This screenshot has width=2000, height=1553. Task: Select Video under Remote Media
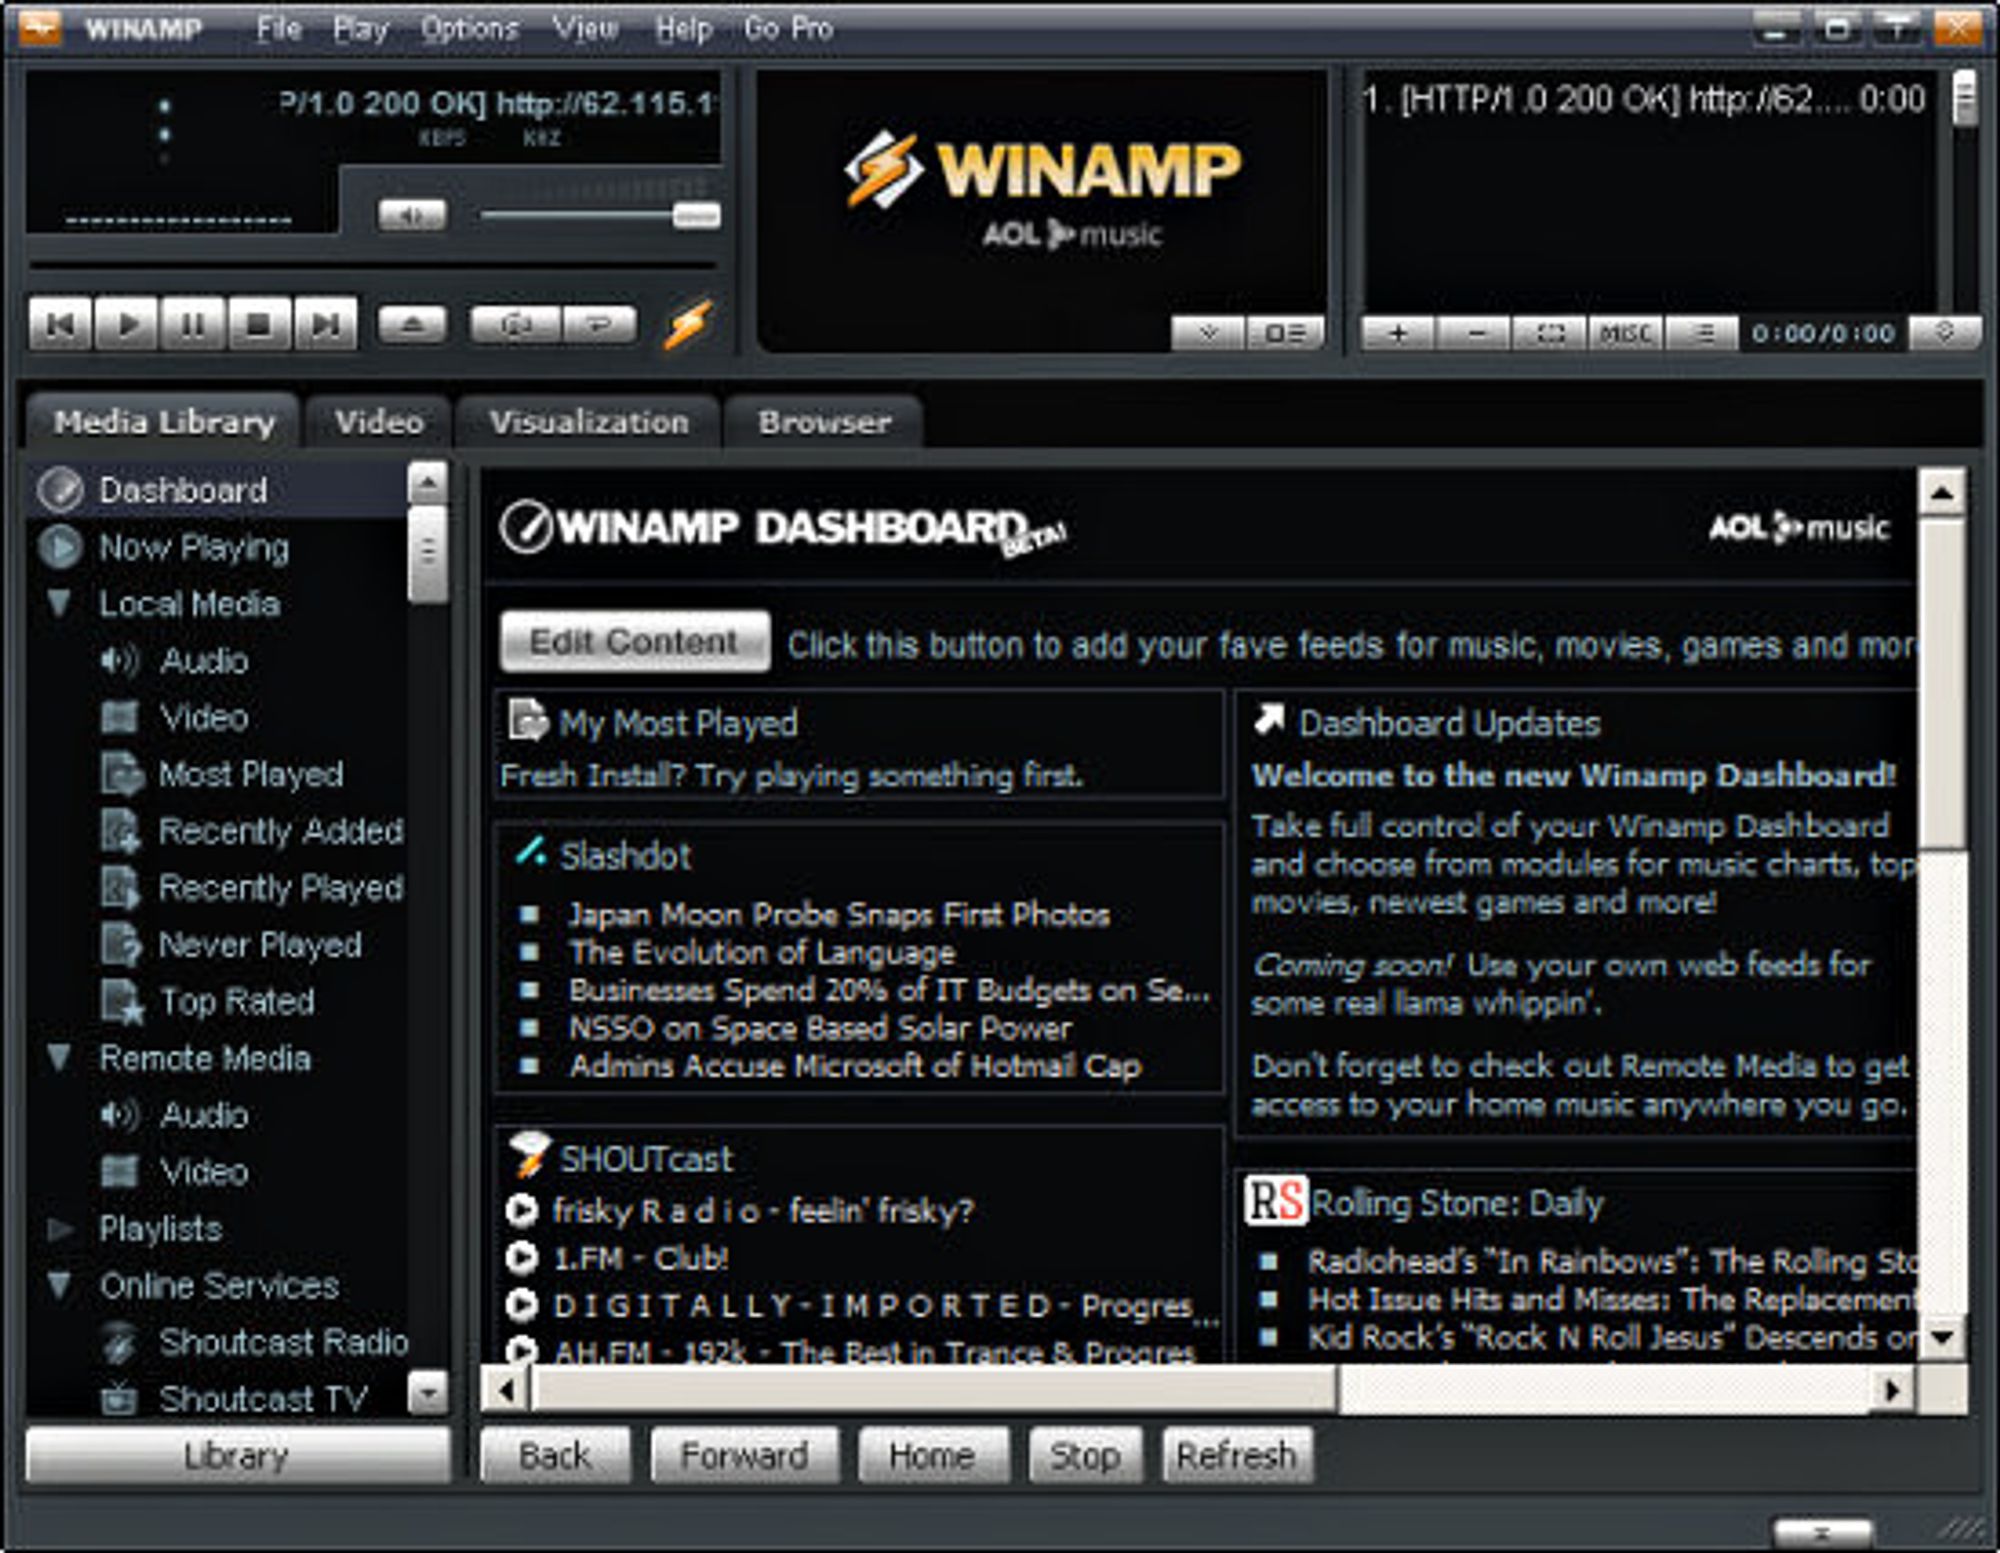(x=204, y=1172)
